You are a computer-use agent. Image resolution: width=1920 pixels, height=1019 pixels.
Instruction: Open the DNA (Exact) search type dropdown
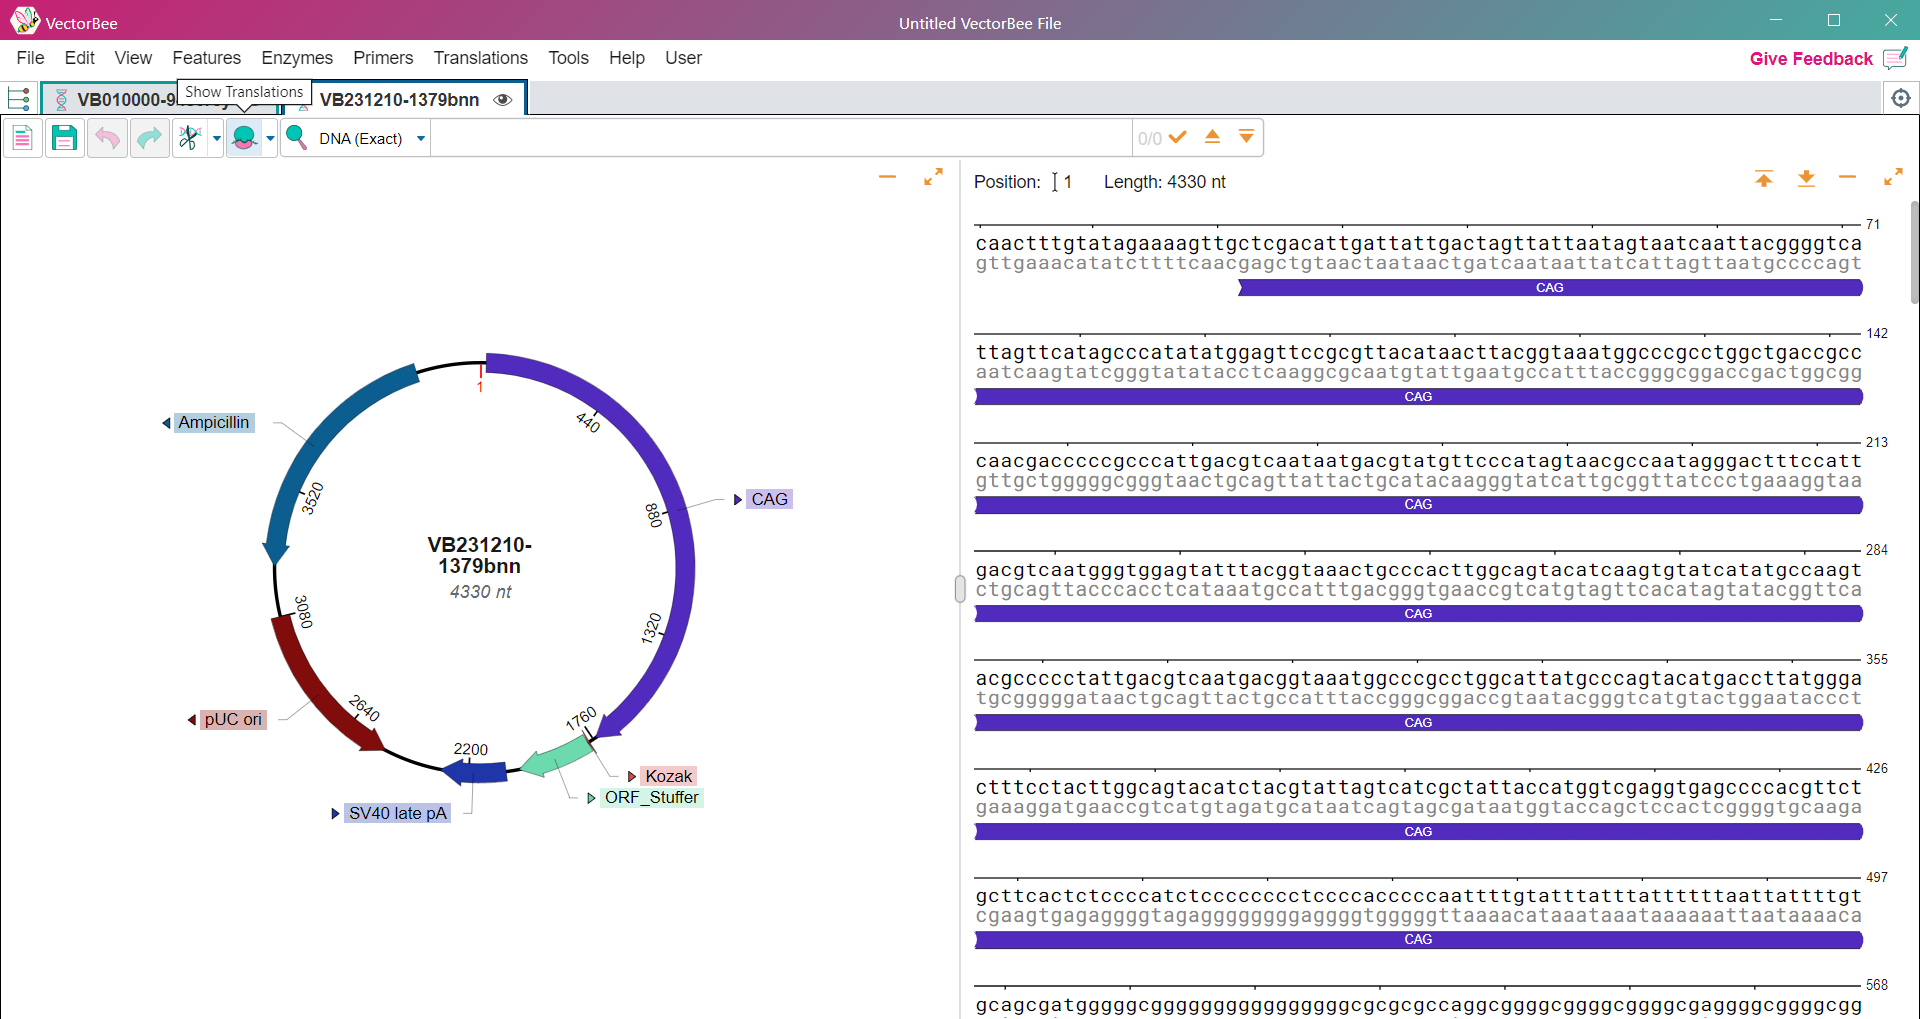pos(421,138)
